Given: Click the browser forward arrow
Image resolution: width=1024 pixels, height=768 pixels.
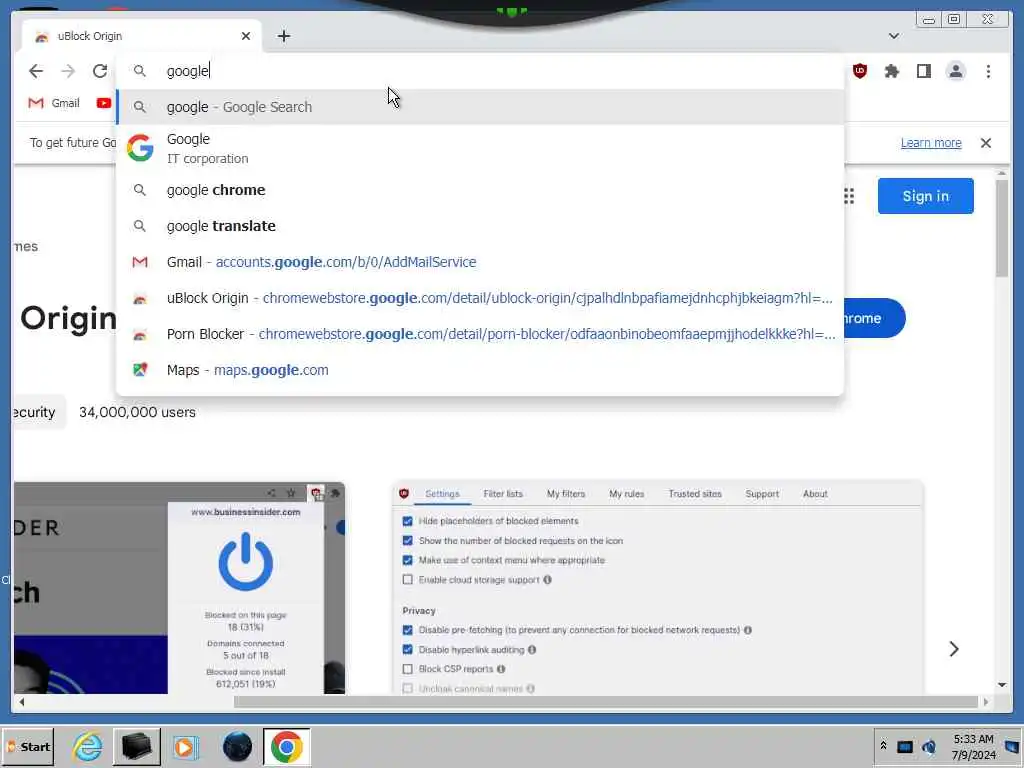Looking at the screenshot, I should 68,71.
